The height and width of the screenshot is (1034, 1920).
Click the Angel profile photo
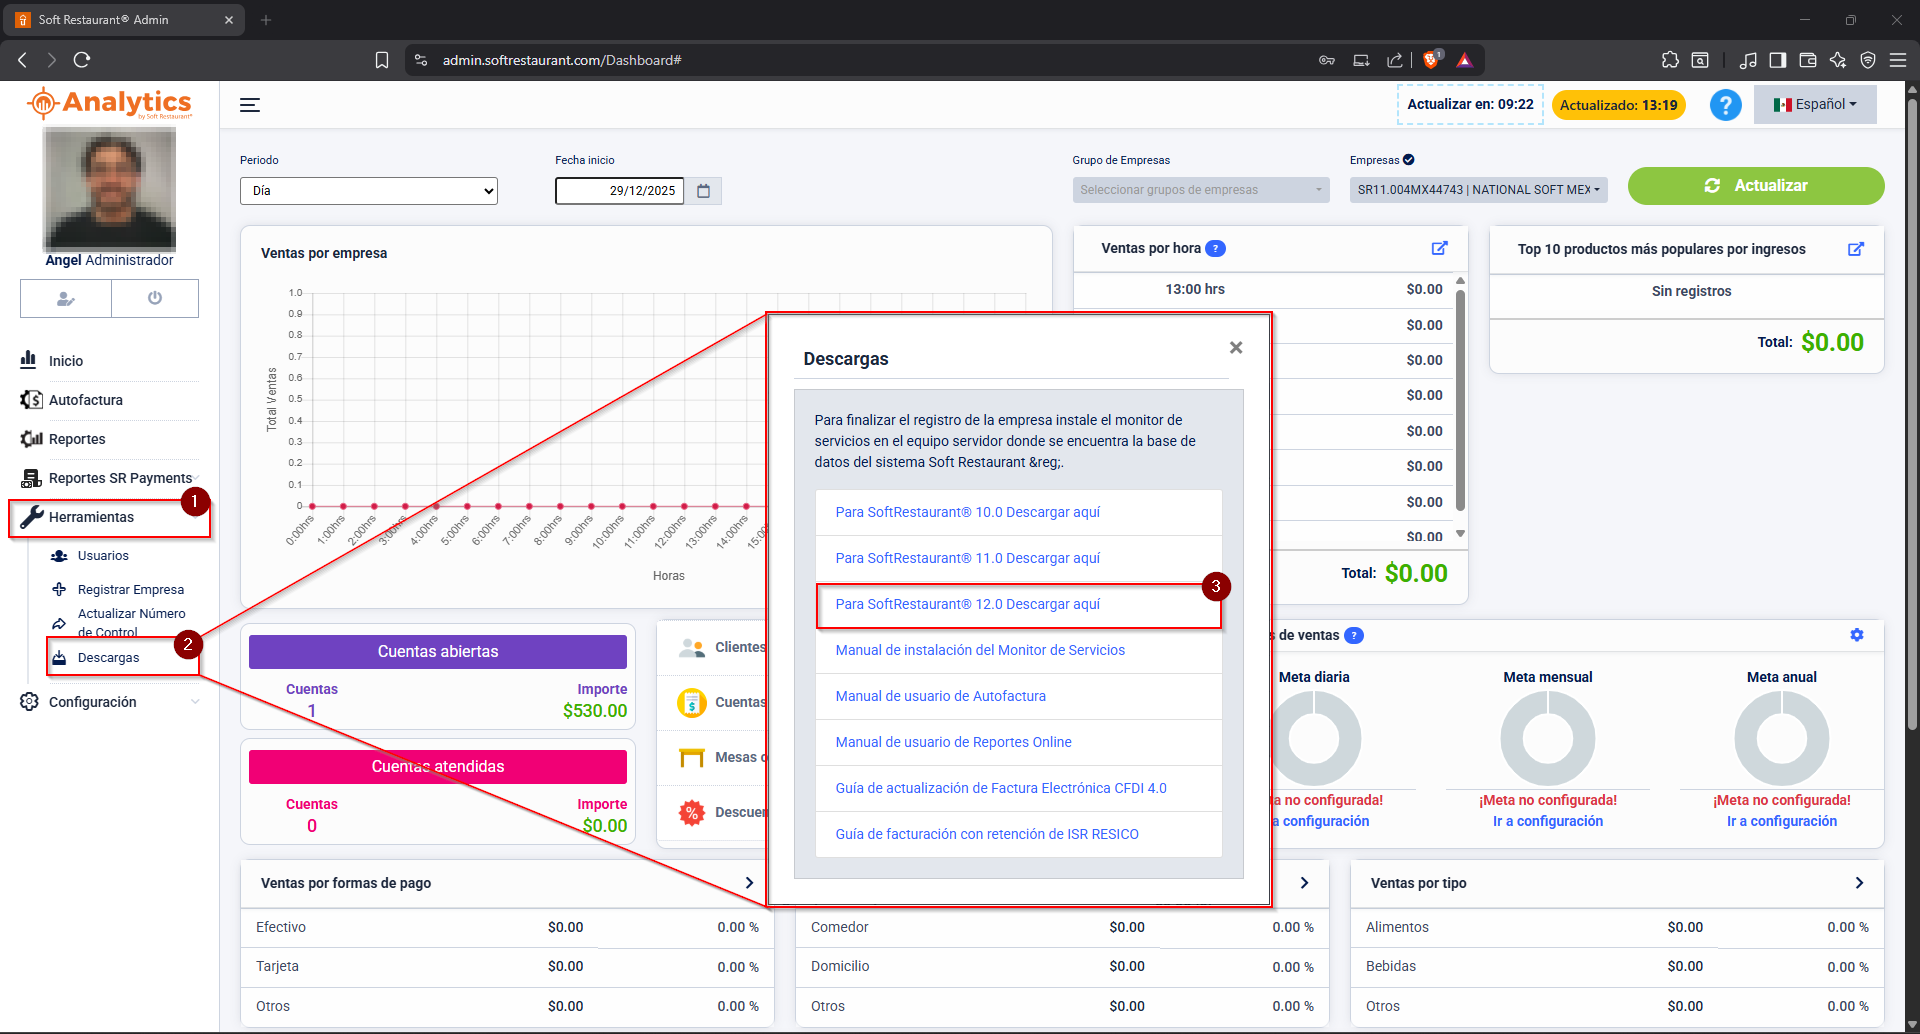(x=110, y=188)
